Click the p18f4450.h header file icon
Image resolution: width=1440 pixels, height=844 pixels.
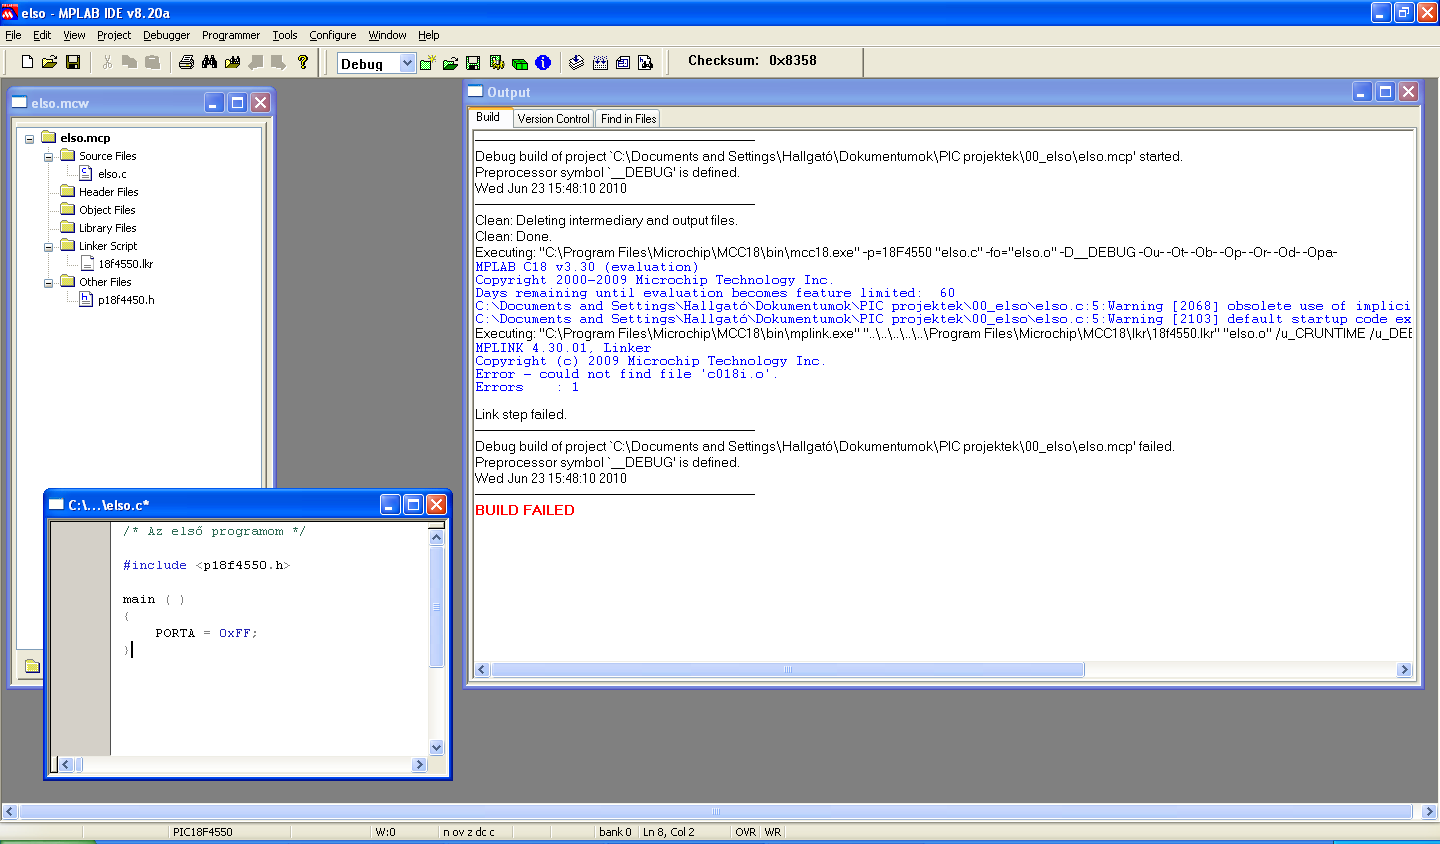(x=86, y=299)
